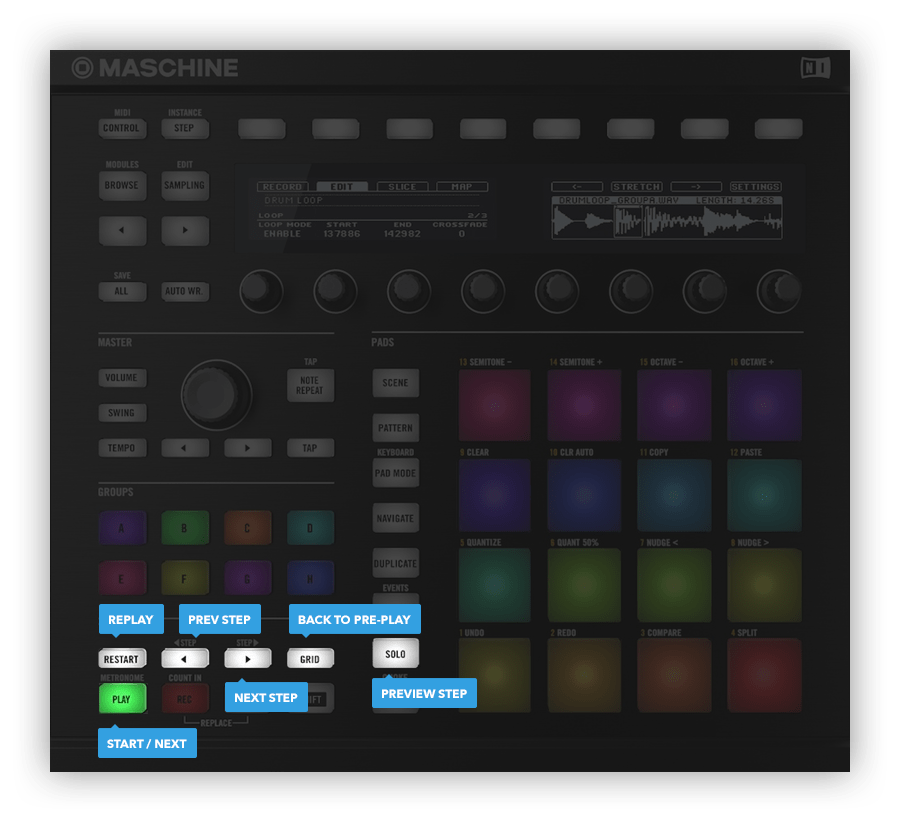Select group A button

pos(122,528)
